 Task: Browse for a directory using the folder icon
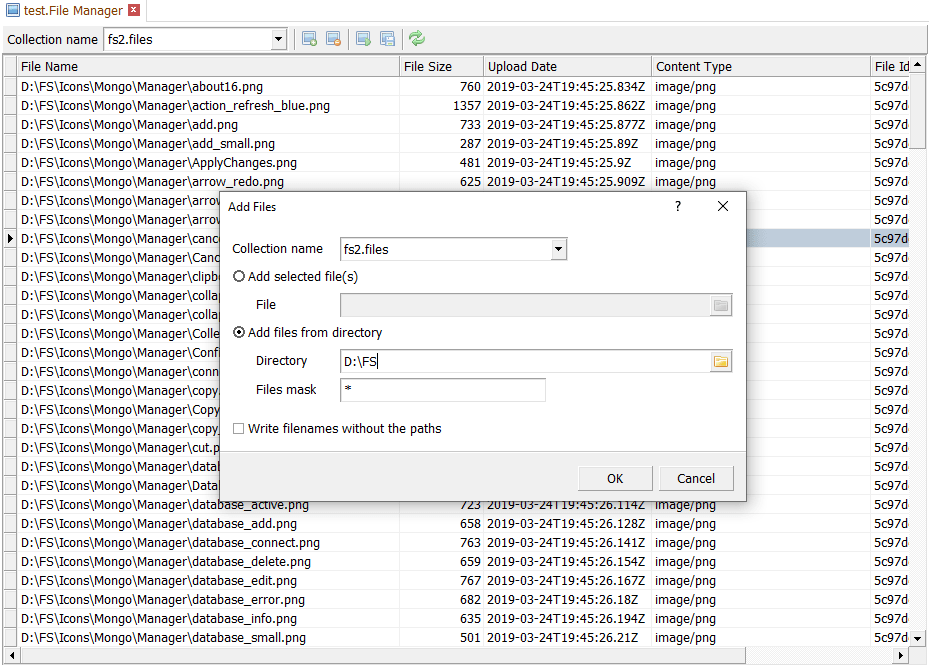720,361
